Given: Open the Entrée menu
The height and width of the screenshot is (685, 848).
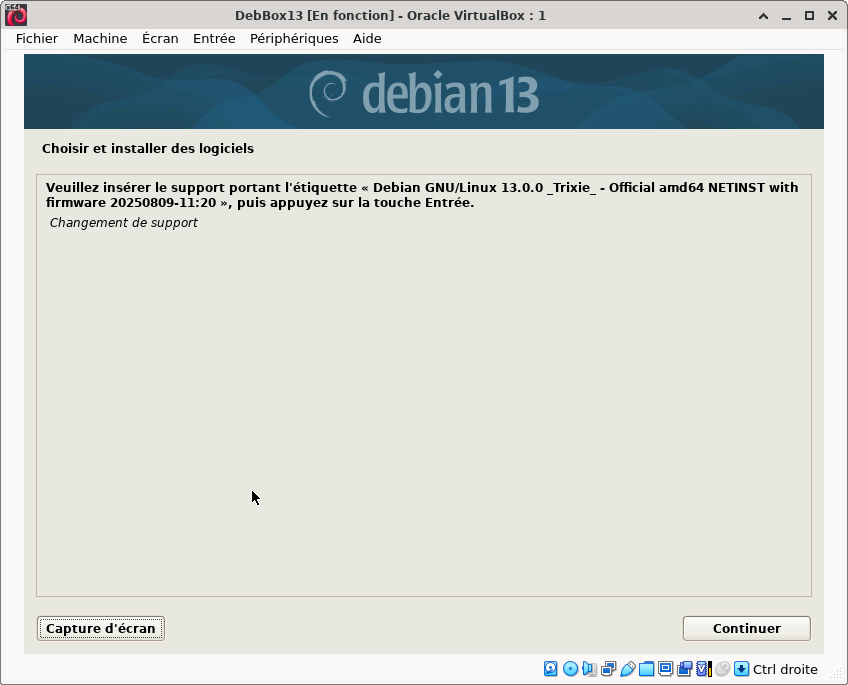Looking at the screenshot, I should tap(214, 38).
